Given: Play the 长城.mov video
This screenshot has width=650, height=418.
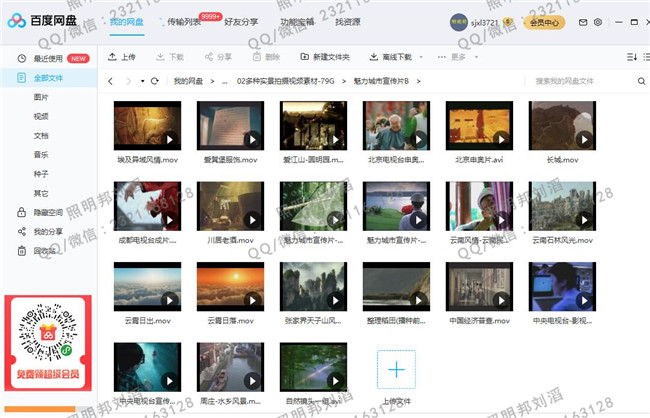Looking at the screenshot, I should coord(584,140).
